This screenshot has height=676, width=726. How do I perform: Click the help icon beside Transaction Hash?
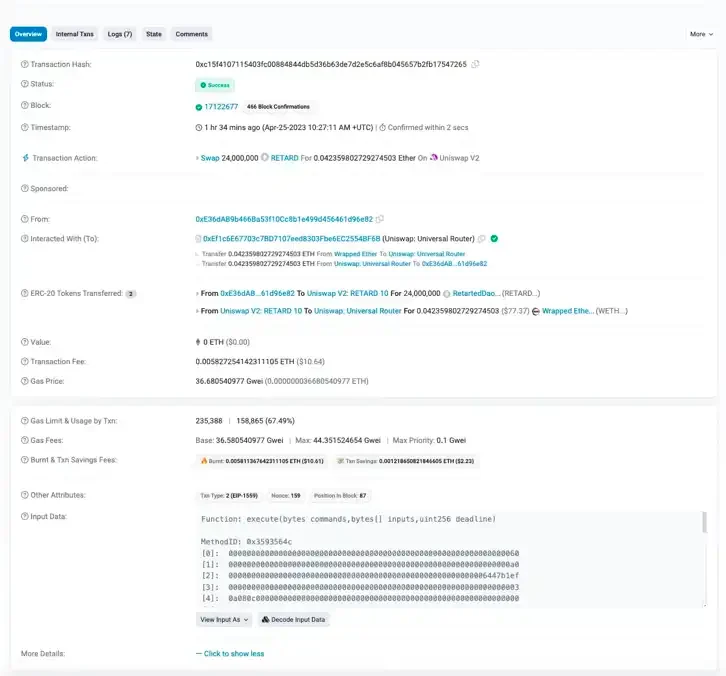25,64
